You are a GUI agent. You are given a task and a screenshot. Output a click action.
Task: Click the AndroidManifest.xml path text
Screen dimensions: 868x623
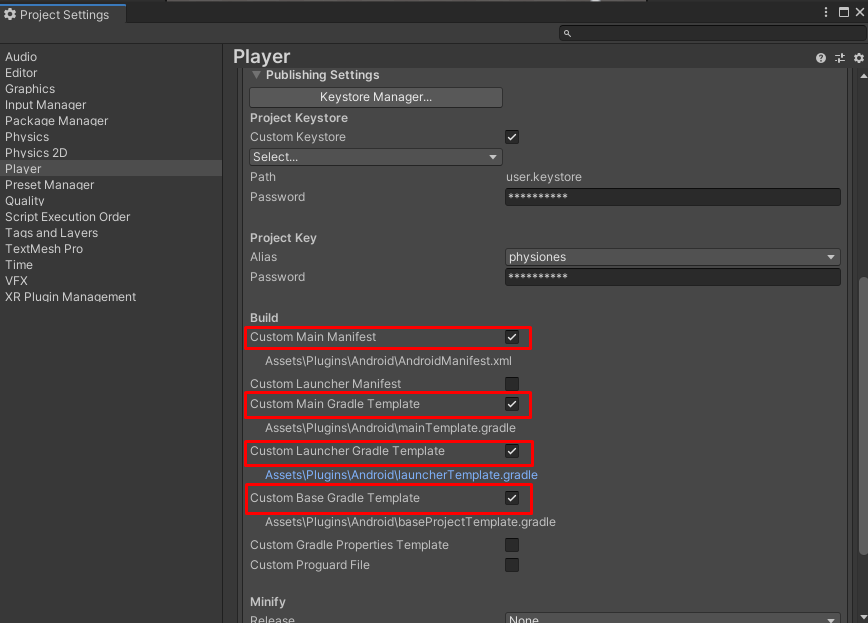pos(389,361)
